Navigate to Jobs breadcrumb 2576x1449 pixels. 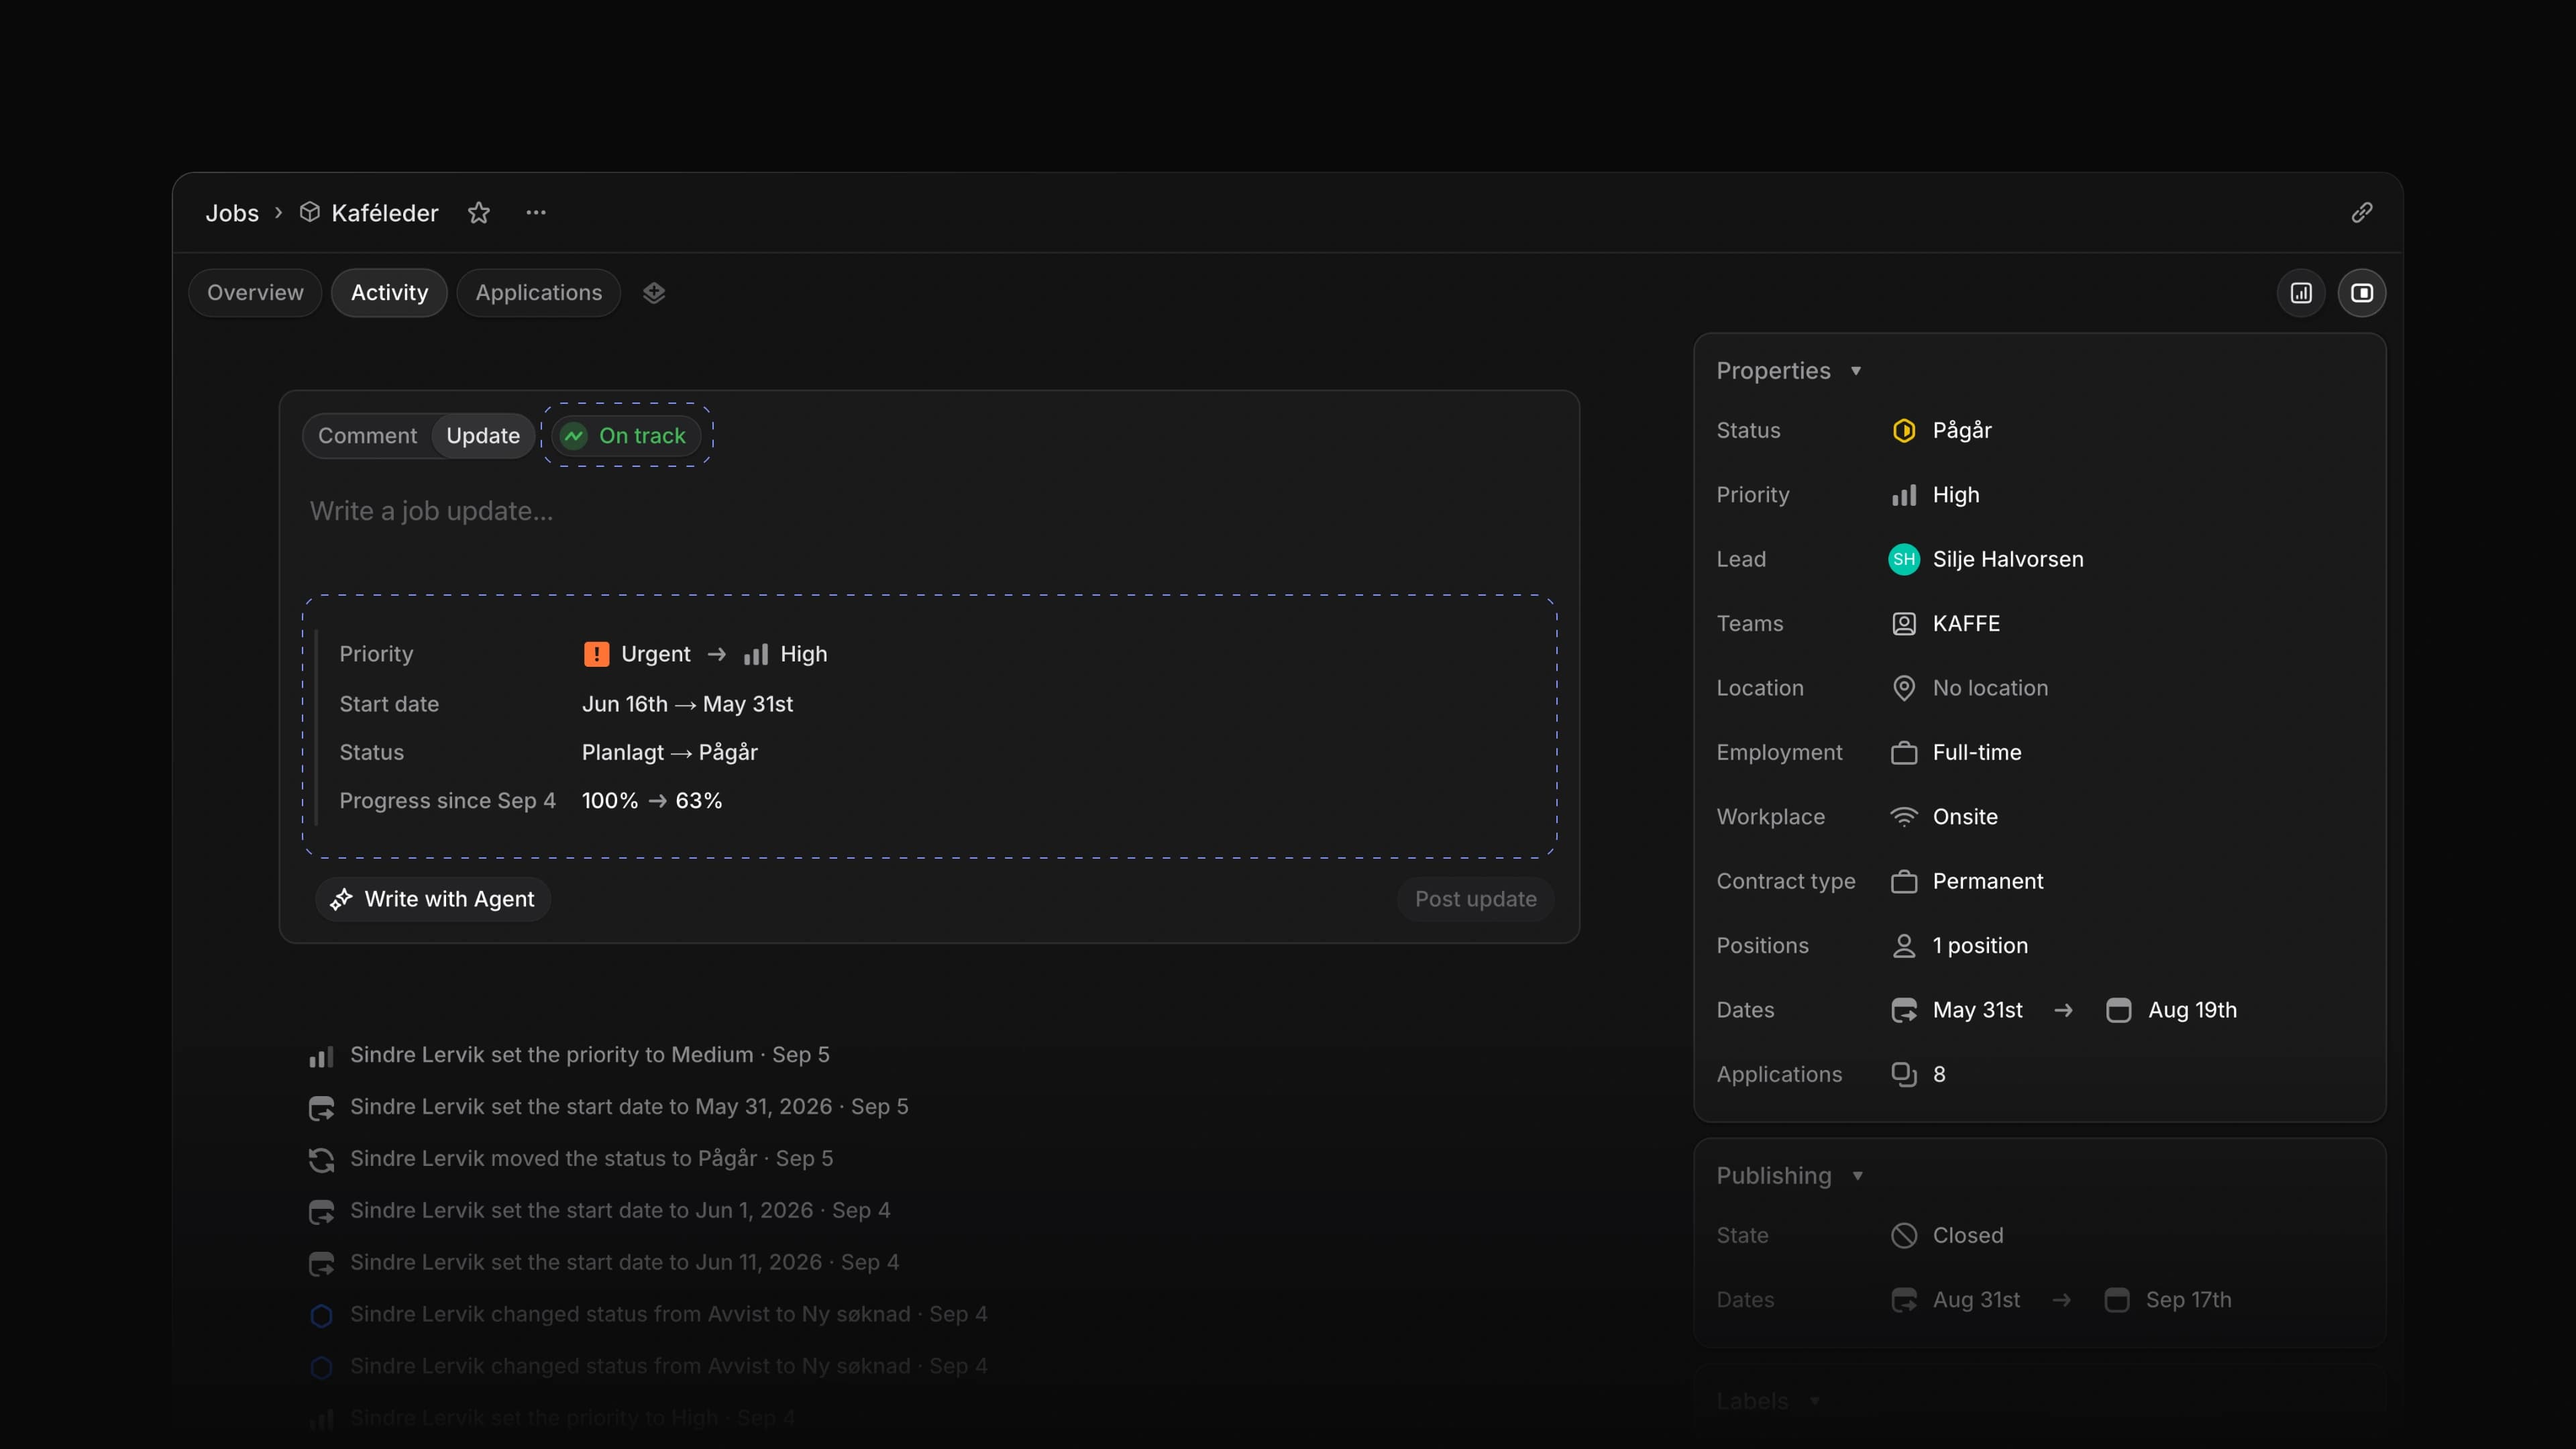[232, 213]
